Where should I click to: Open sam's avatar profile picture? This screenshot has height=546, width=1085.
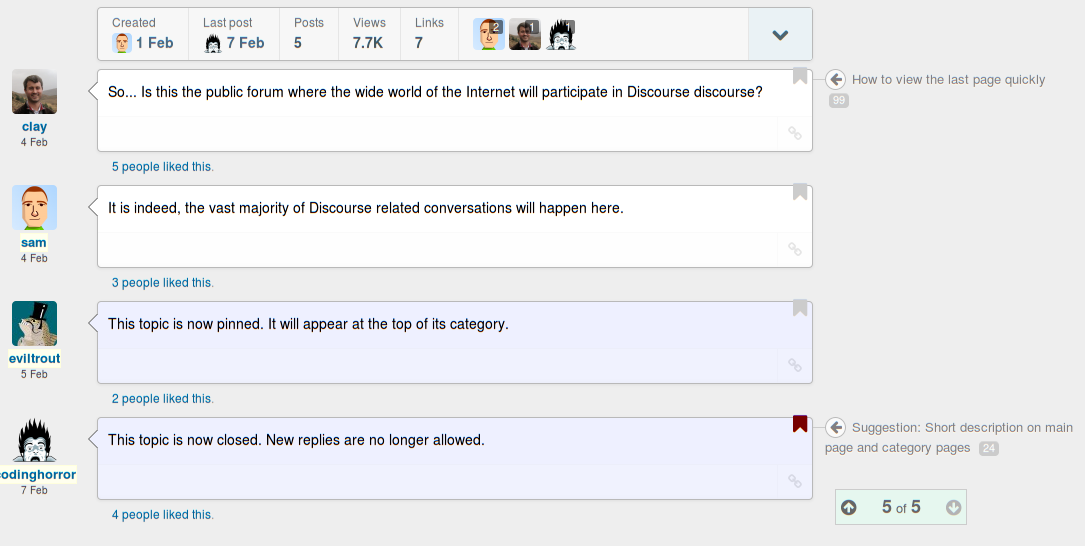pyautogui.click(x=35, y=207)
